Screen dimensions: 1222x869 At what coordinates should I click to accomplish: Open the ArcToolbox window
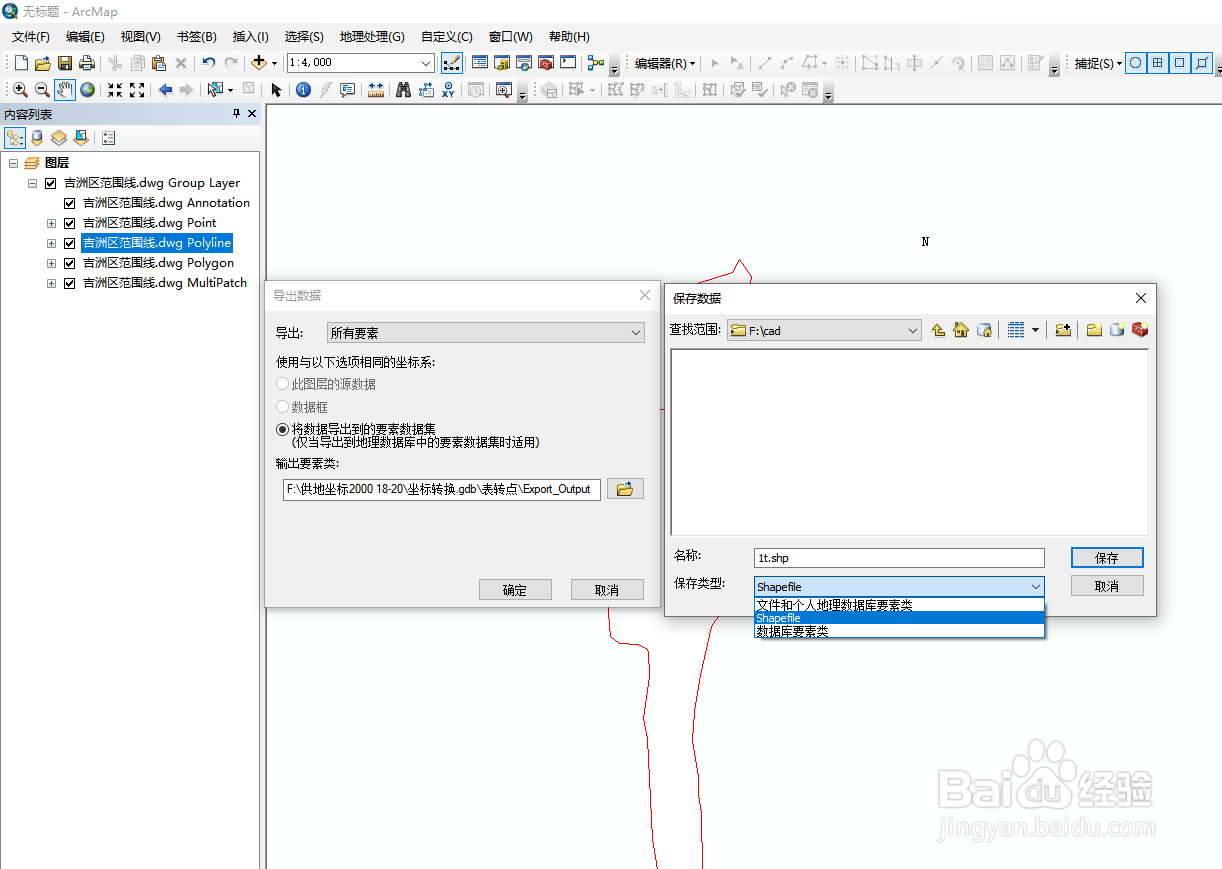click(546, 62)
